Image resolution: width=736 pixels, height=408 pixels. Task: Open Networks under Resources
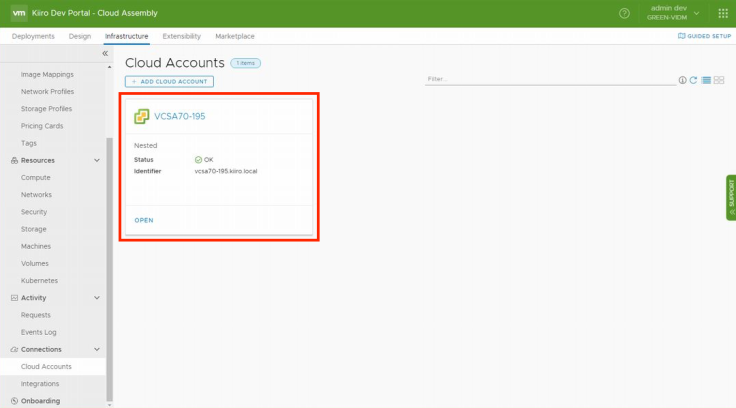[36, 195]
